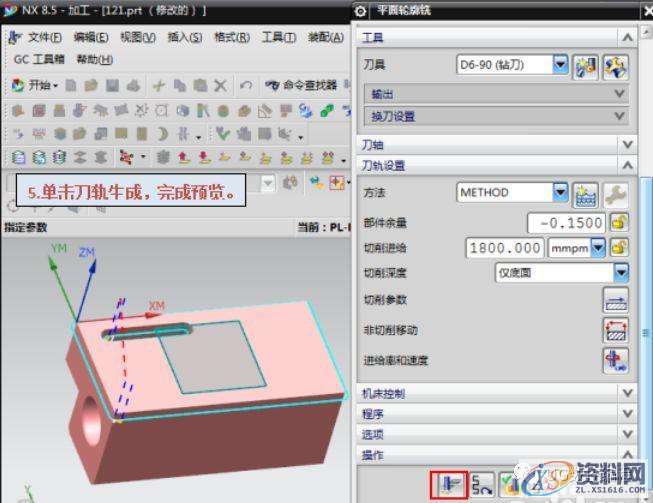Image resolution: width=653 pixels, height=503 pixels.
Task: Click the new file icon
Action: (x=71, y=86)
